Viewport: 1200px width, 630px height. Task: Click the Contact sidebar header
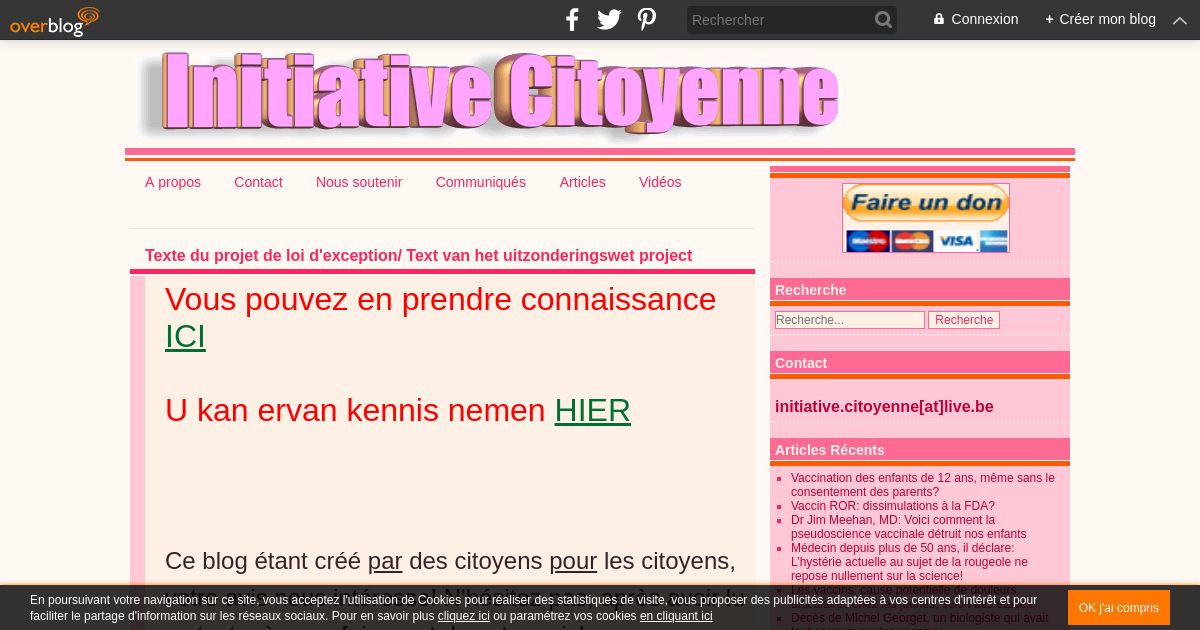pos(920,363)
